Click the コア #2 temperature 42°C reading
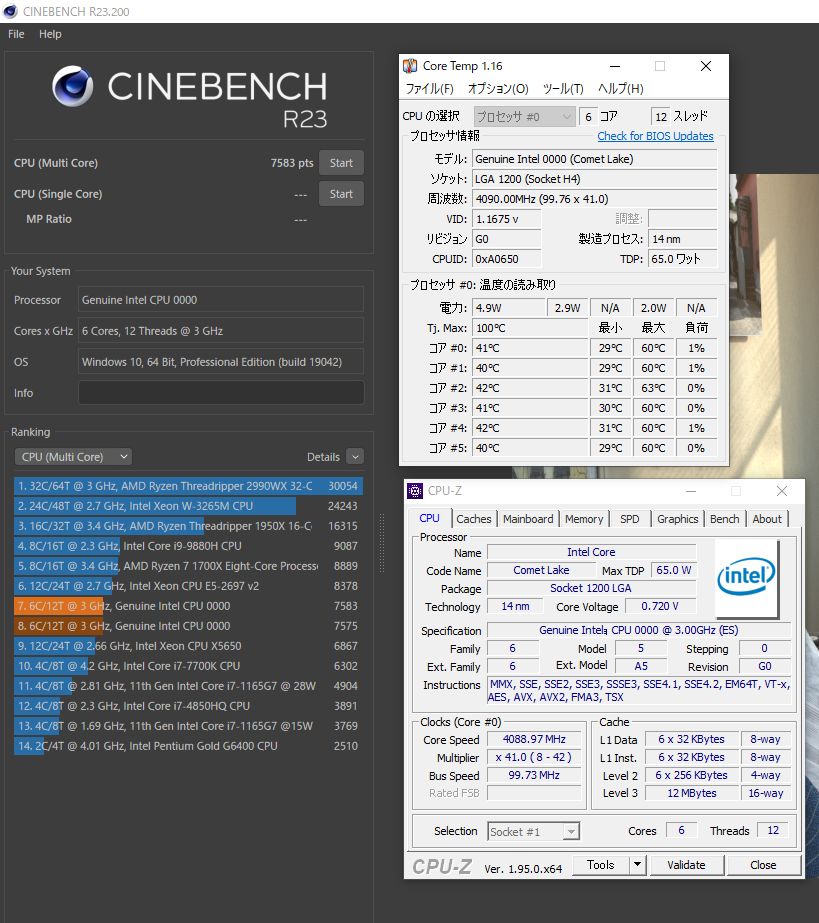The image size is (819, 923). [530, 388]
